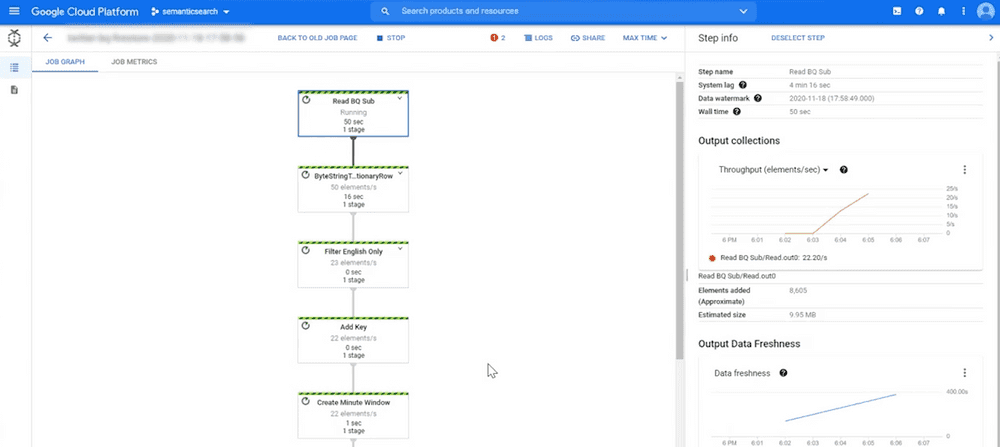
Task: Expand the Max Time dropdown
Action: (644, 38)
